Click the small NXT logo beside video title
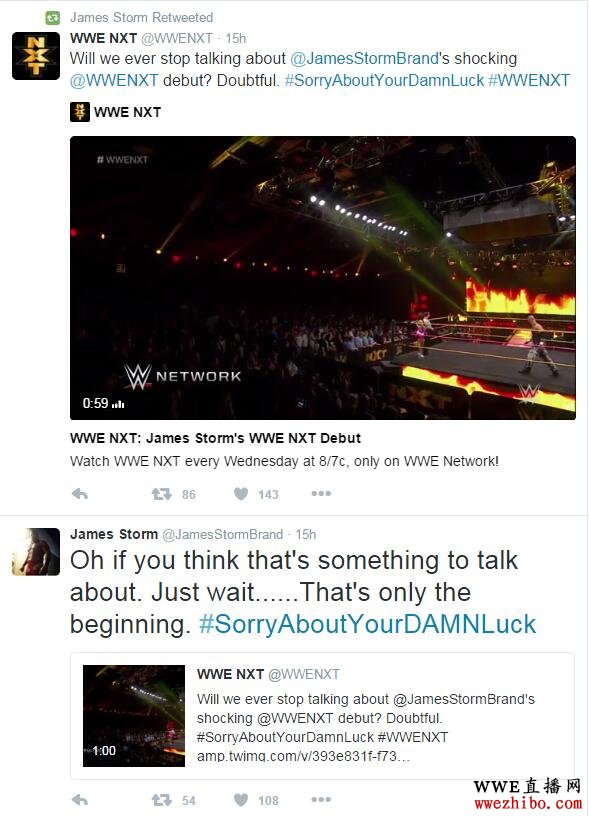Viewport: 589px width, 816px height. [x=80, y=112]
